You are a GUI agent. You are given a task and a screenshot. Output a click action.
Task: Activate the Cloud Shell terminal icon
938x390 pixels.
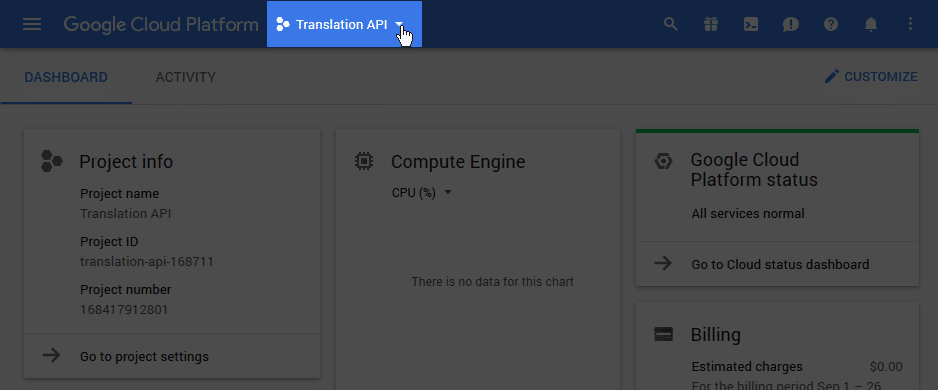751,25
